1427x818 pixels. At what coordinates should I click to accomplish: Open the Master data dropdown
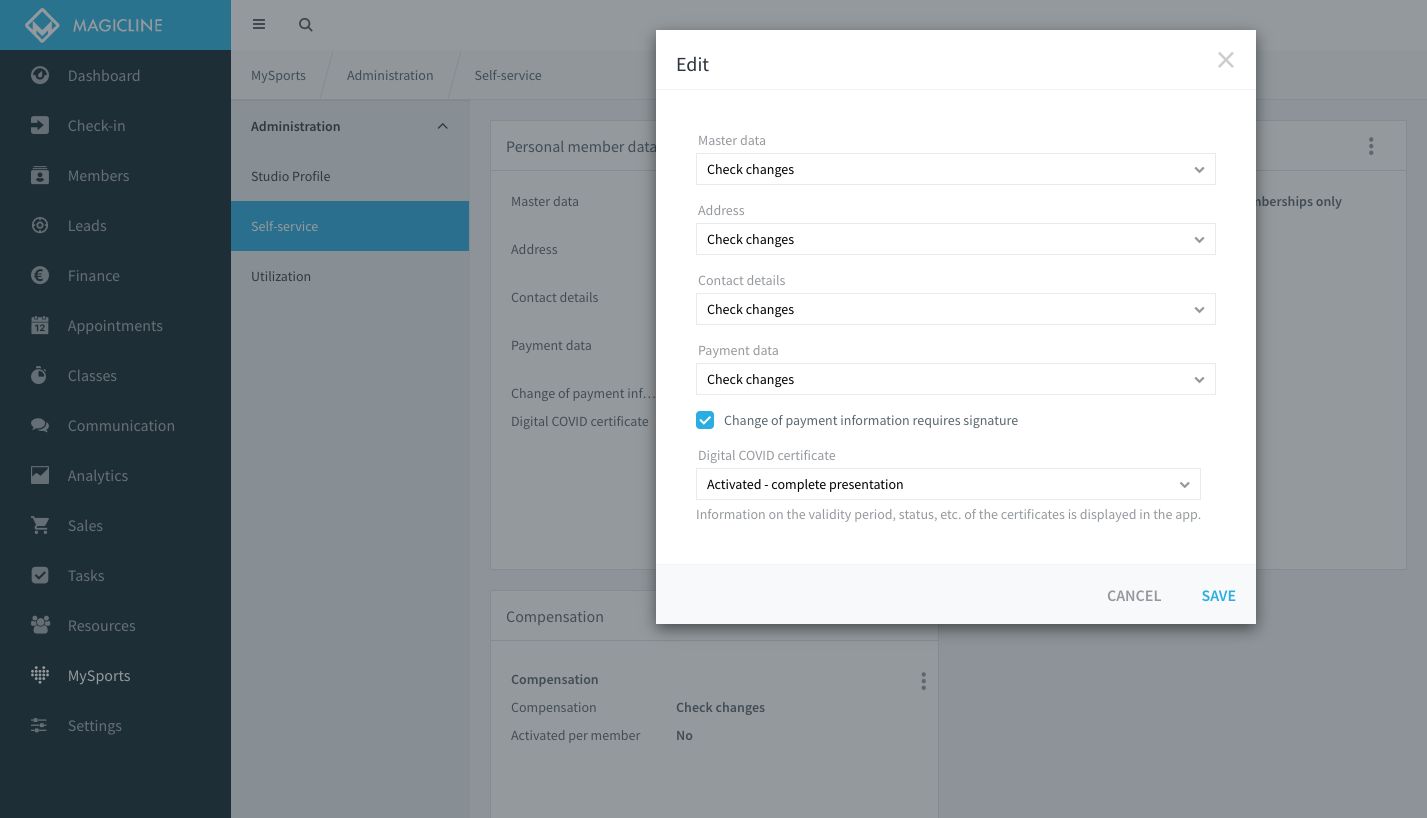(955, 169)
